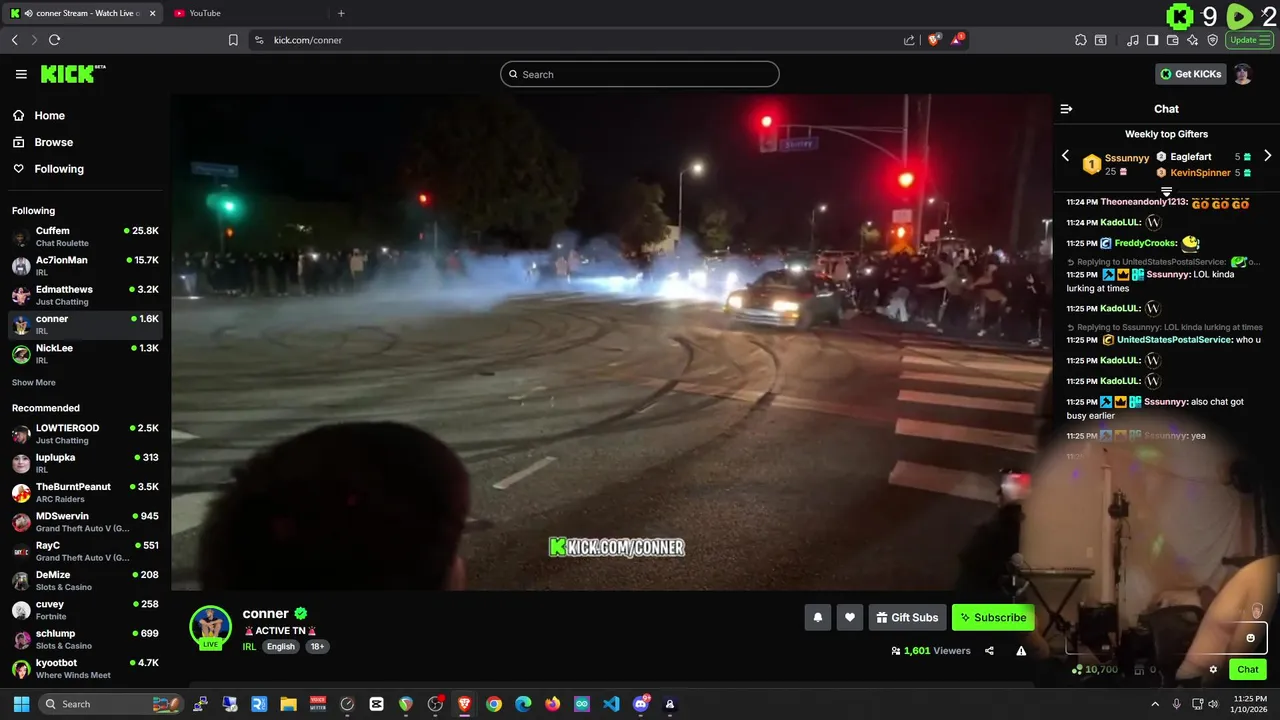Go to previous gifters with left arrow
The width and height of the screenshot is (1280, 720).
(1065, 156)
